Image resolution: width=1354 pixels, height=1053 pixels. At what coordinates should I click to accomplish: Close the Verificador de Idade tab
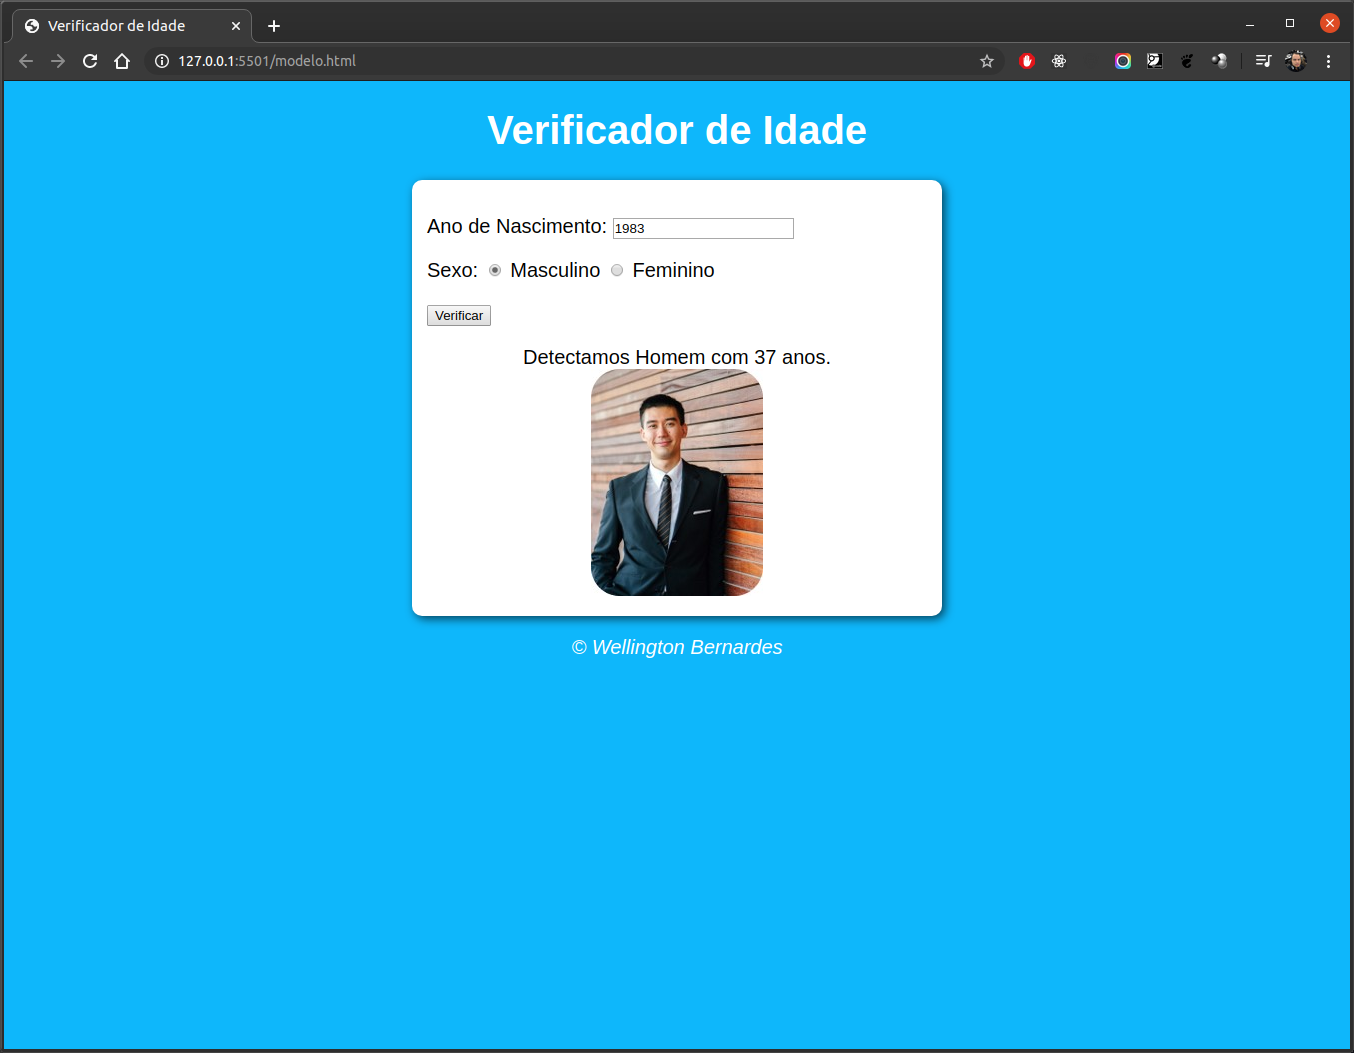(x=236, y=26)
